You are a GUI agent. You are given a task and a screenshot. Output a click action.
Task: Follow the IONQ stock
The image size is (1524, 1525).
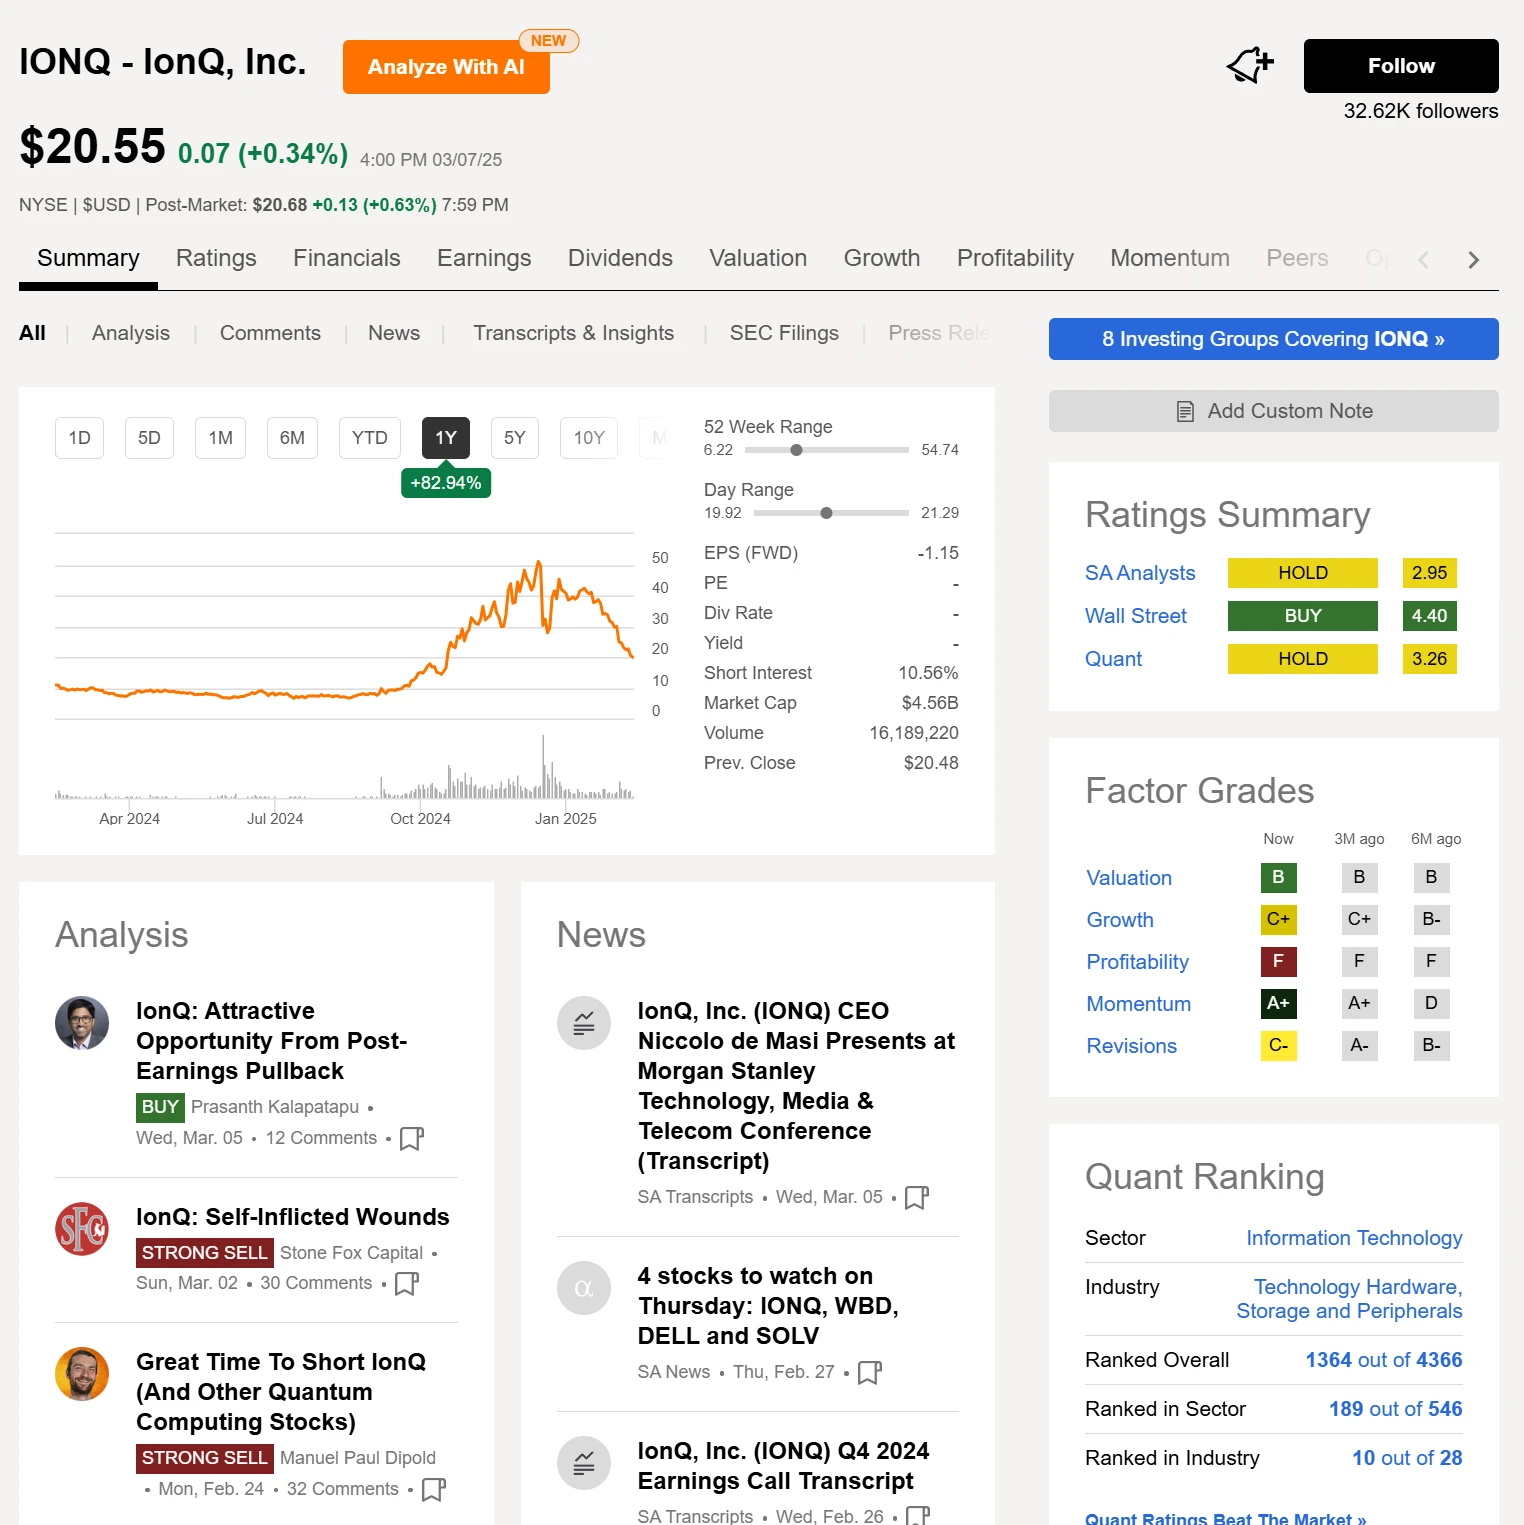pos(1401,66)
